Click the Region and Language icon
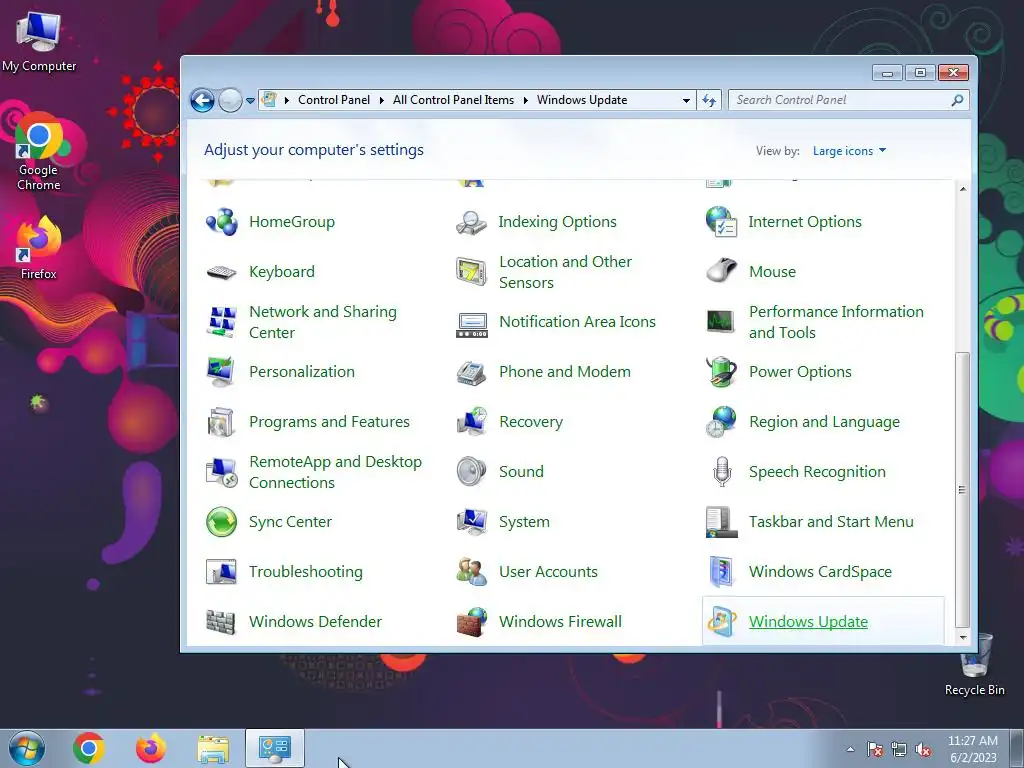This screenshot has width=1024, height=768. tap(721, 422)
